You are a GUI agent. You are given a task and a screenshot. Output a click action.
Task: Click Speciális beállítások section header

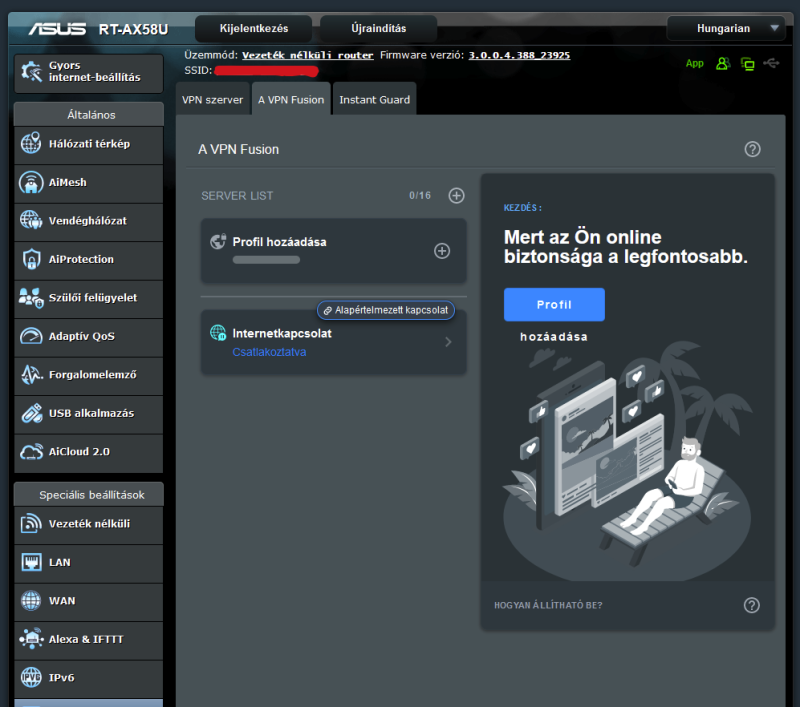point(89,495)
